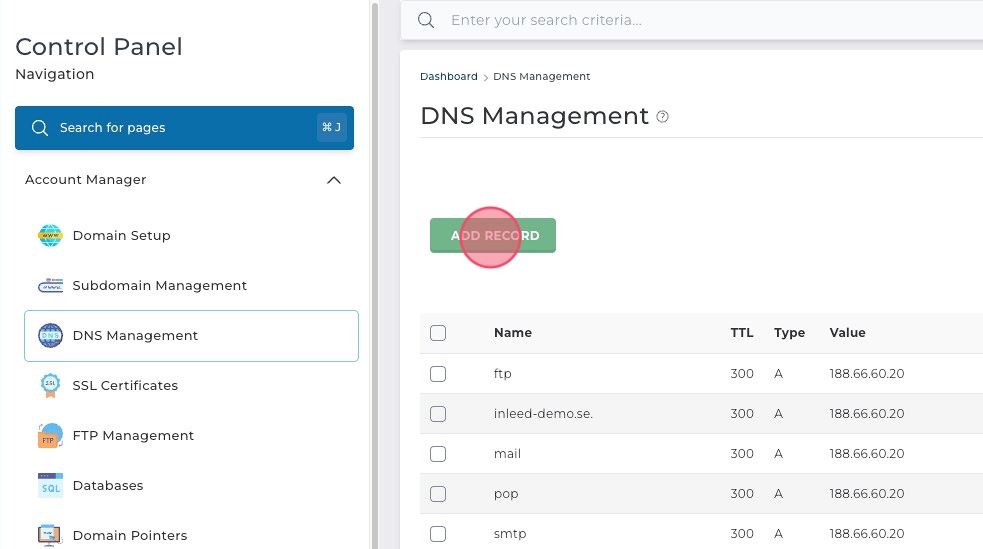Image resolution: width=983 pixels, height=549 pixels.
Task: Select the mail record checkbox
Action: tap(438, 454)
